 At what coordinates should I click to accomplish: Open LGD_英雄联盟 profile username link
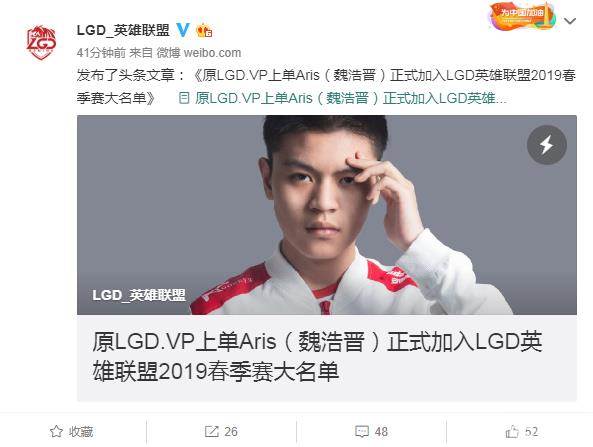123,30
